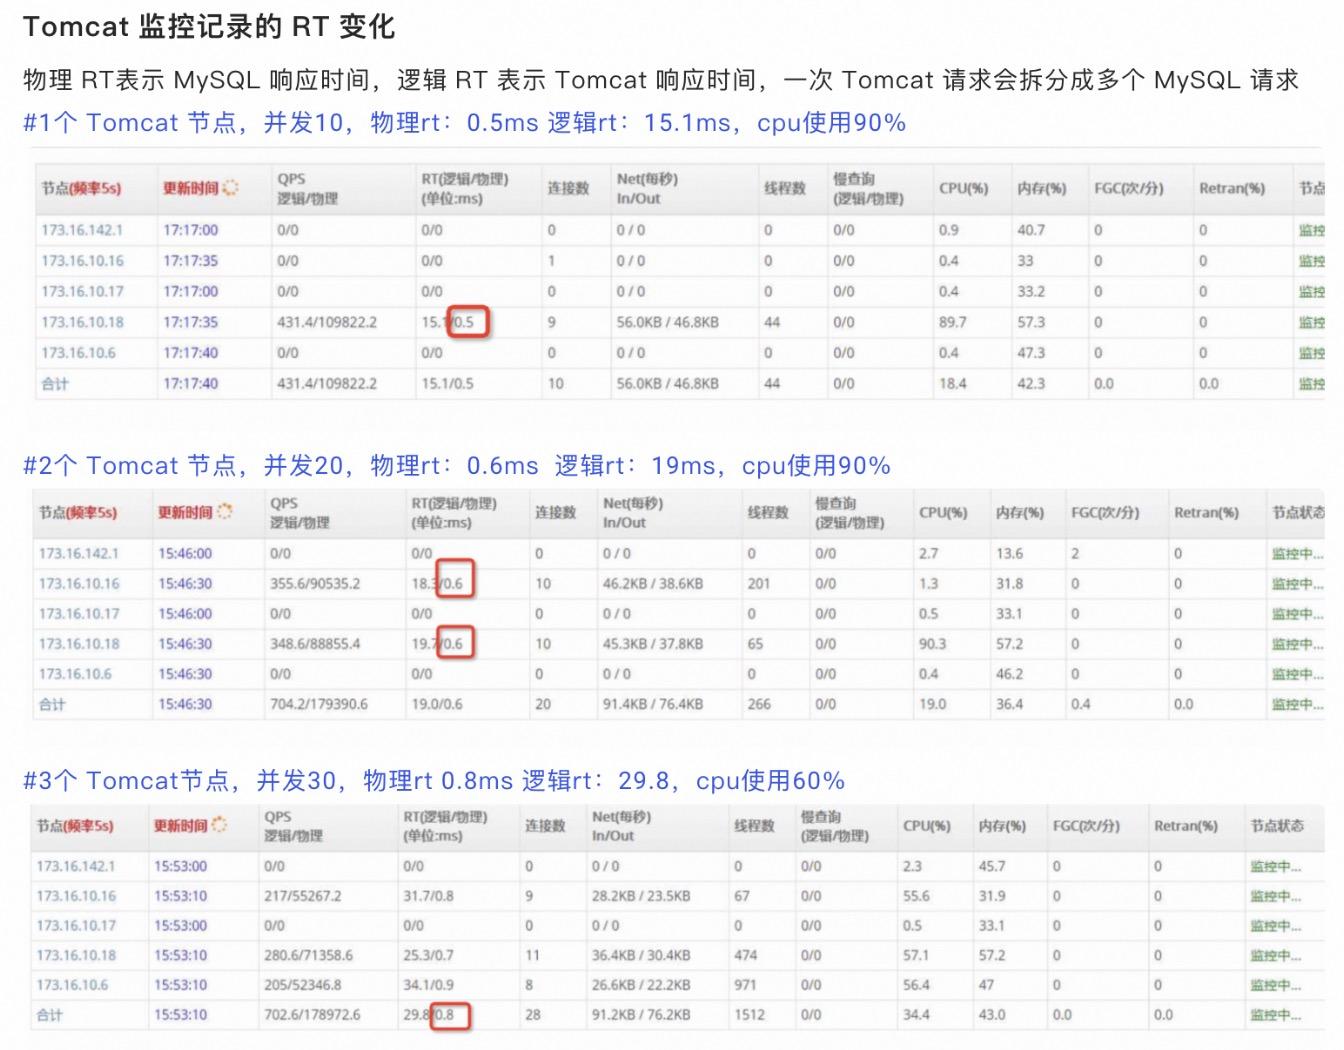Click 监控中 status for node 173.16.10.16
The image size is (1344, 1050).
(x=1295, y=584)
